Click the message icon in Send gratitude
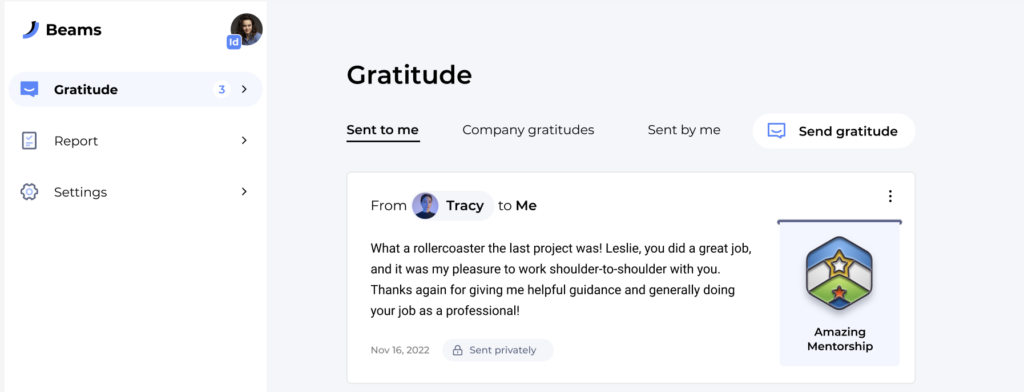Image resolution: width=1024 pixels, height=392 pixels. (x=776, y=131)
